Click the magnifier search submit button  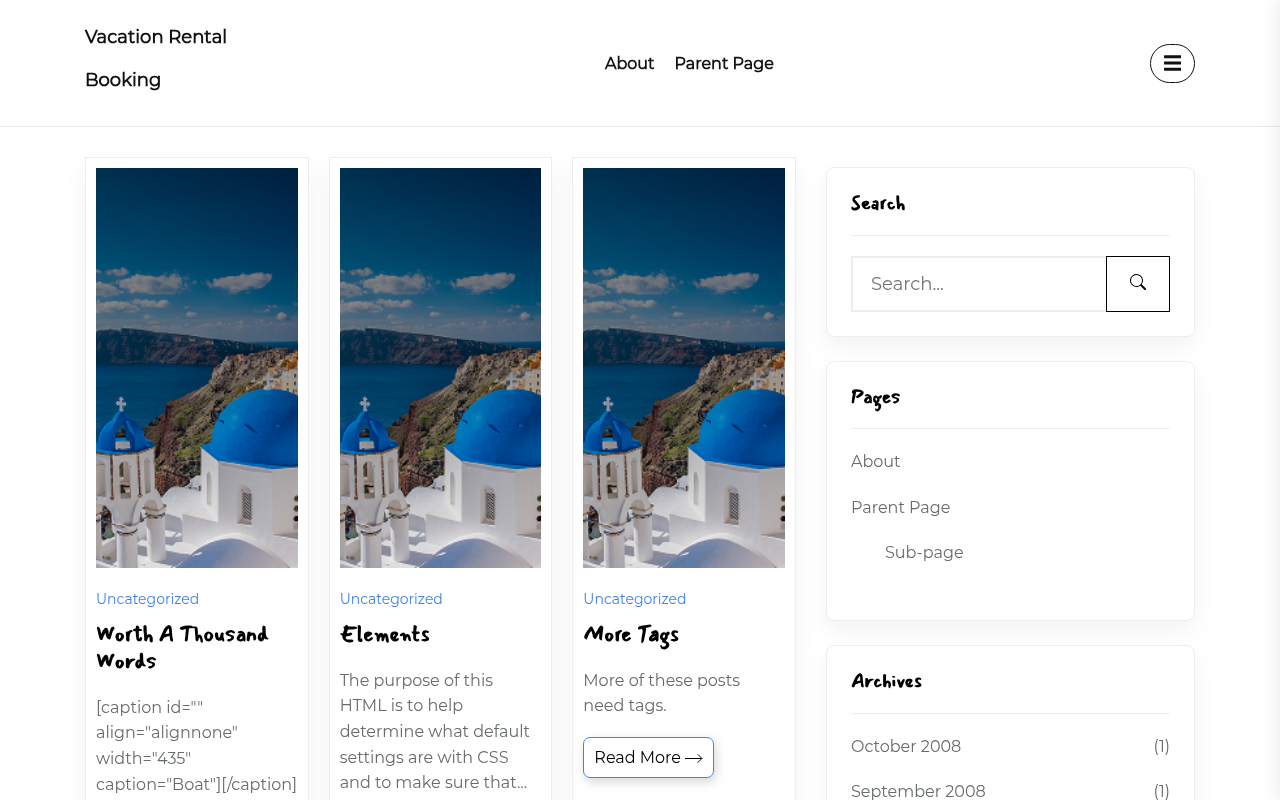coord(1138,284)
